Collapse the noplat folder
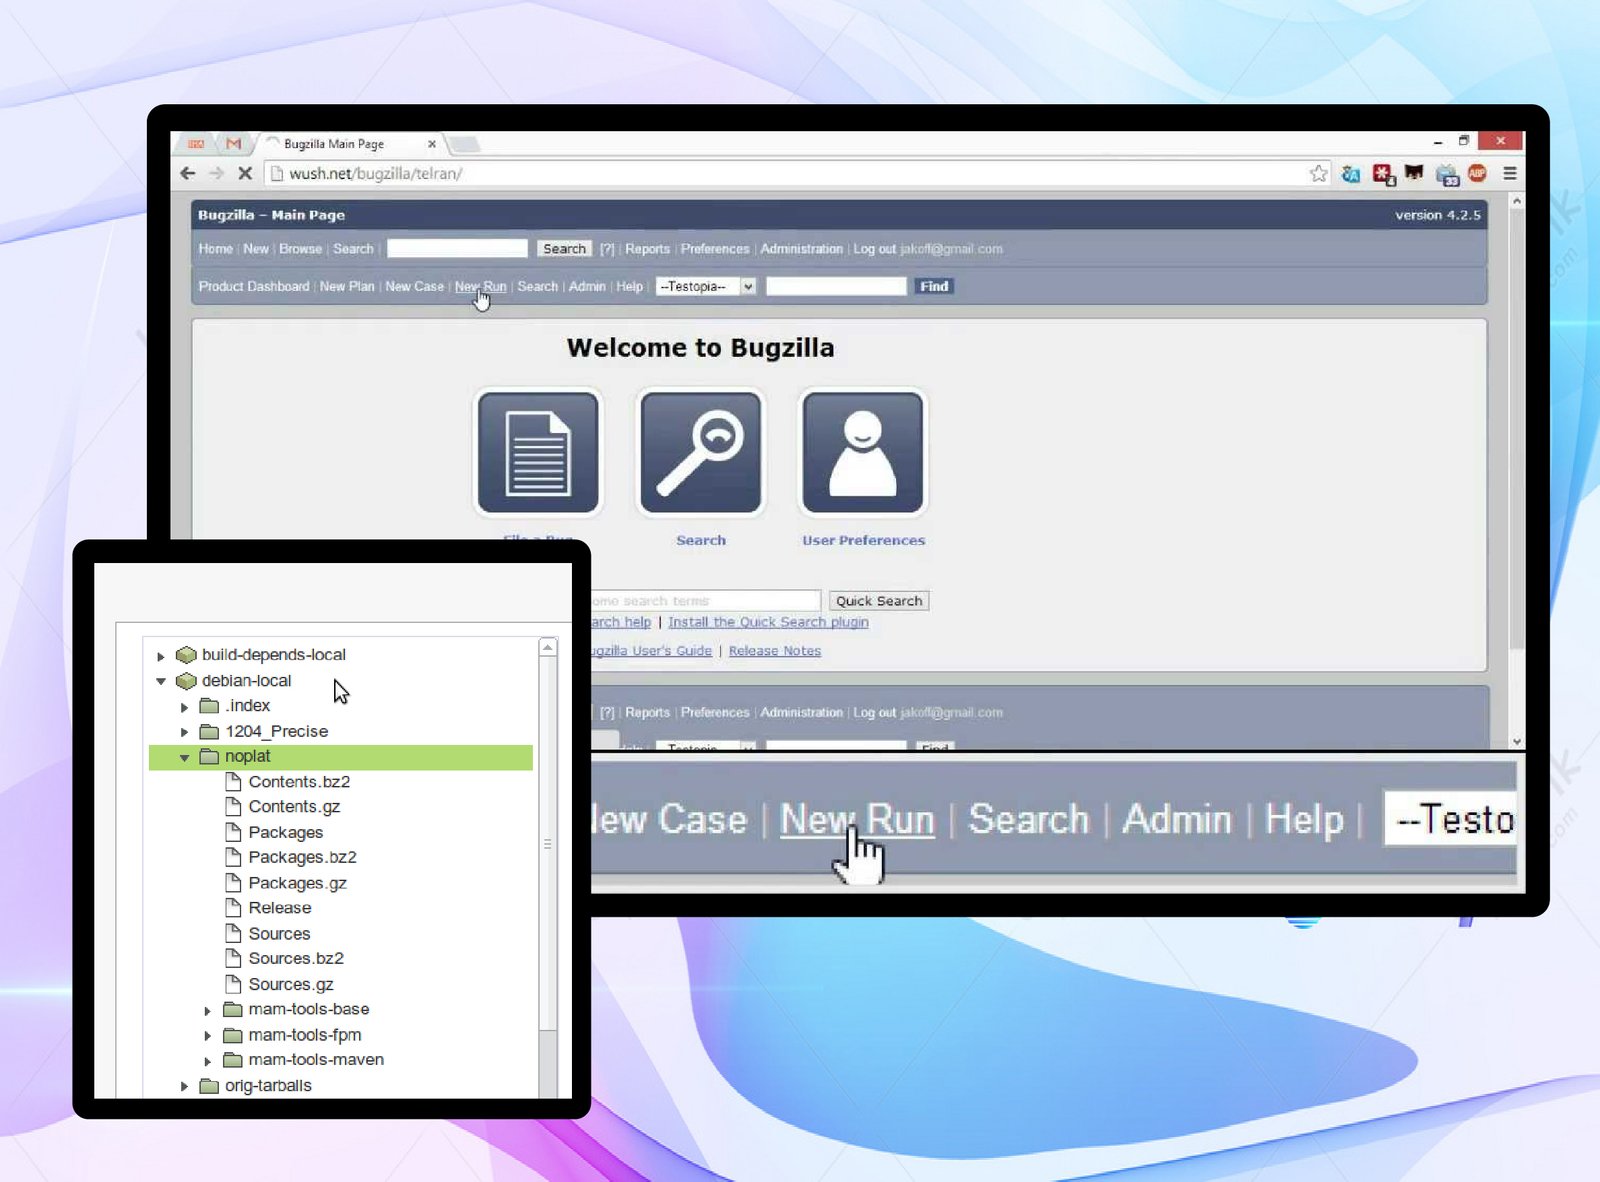Image resolution: width=1600 pixels, height=1182 pixels. pyautogui.click(x=185, y=758)
